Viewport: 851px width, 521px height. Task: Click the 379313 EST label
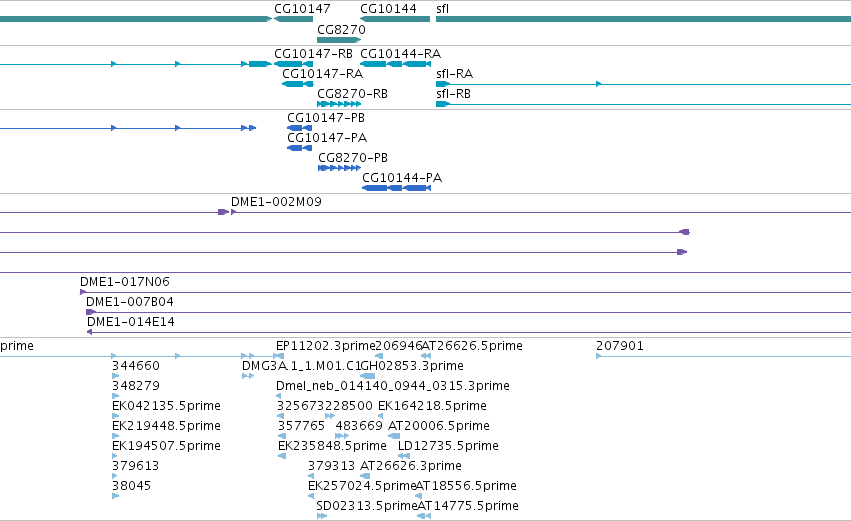pyautogui.click(x=332, y=466)
